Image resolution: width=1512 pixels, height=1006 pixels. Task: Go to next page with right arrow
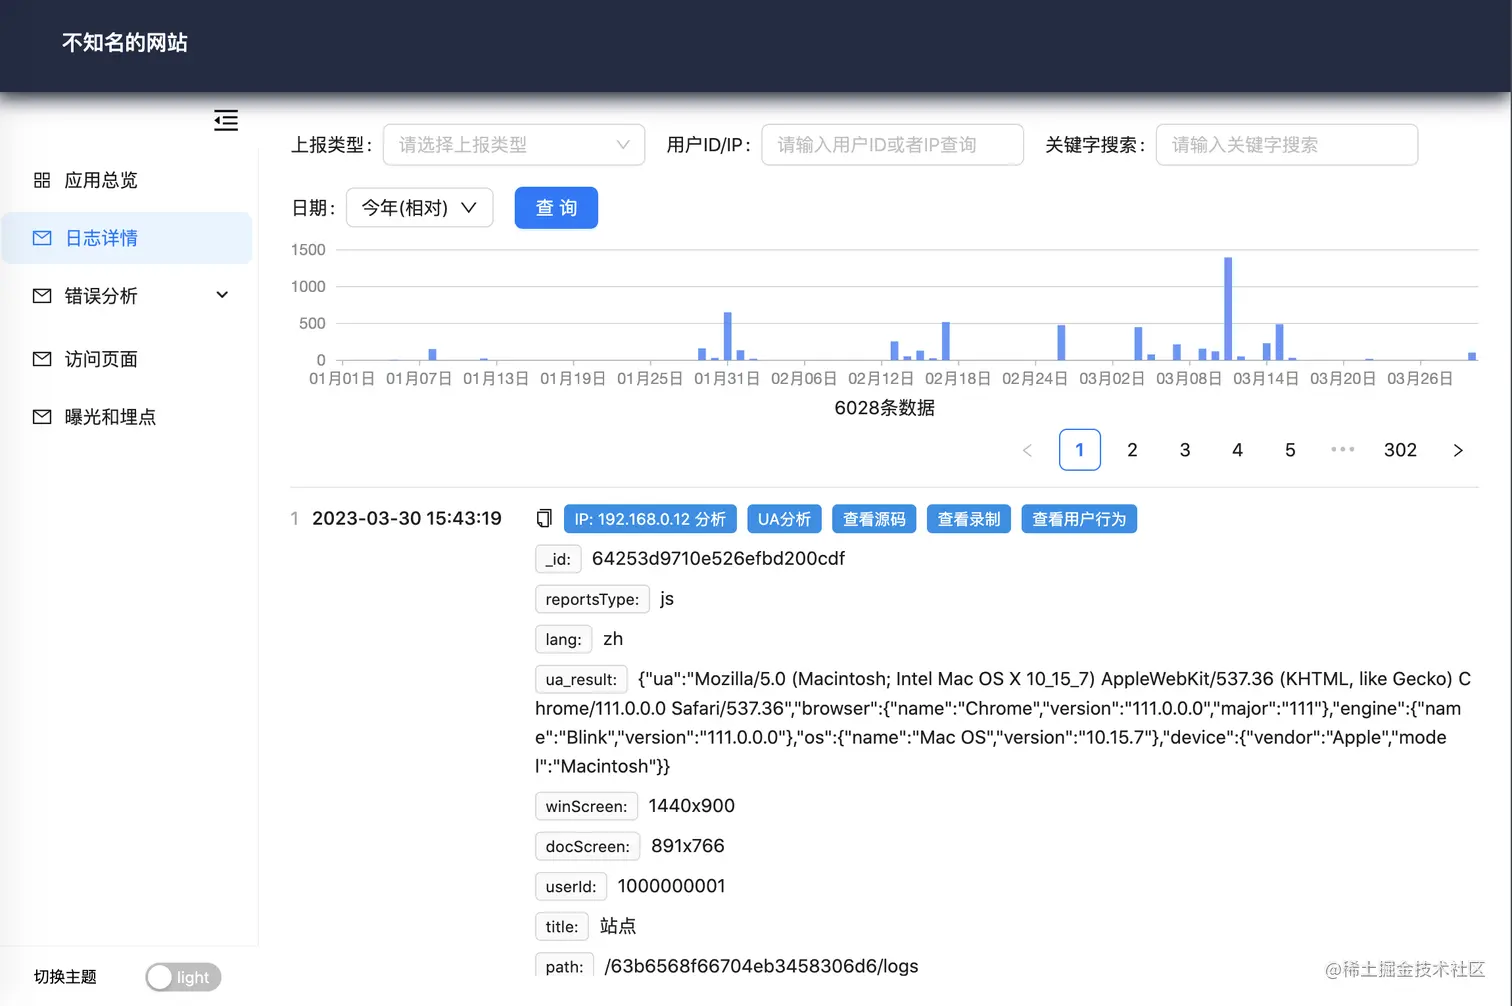[x=1458, y=450]
